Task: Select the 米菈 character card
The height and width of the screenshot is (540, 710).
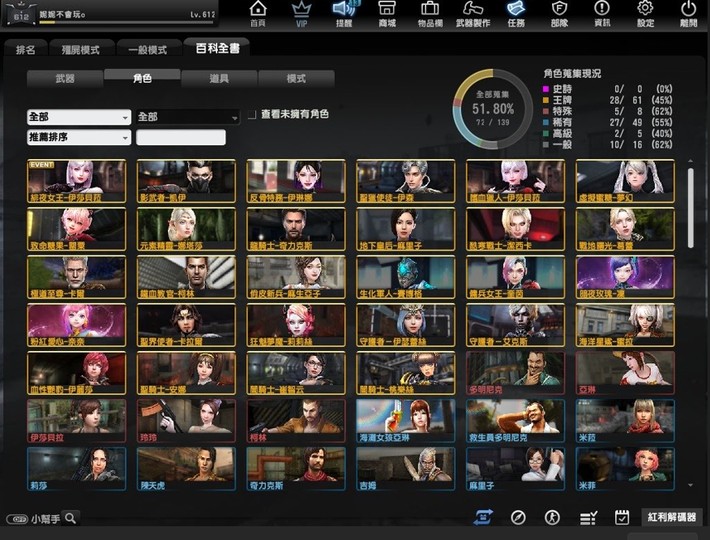Action: (x=625, y=421)
